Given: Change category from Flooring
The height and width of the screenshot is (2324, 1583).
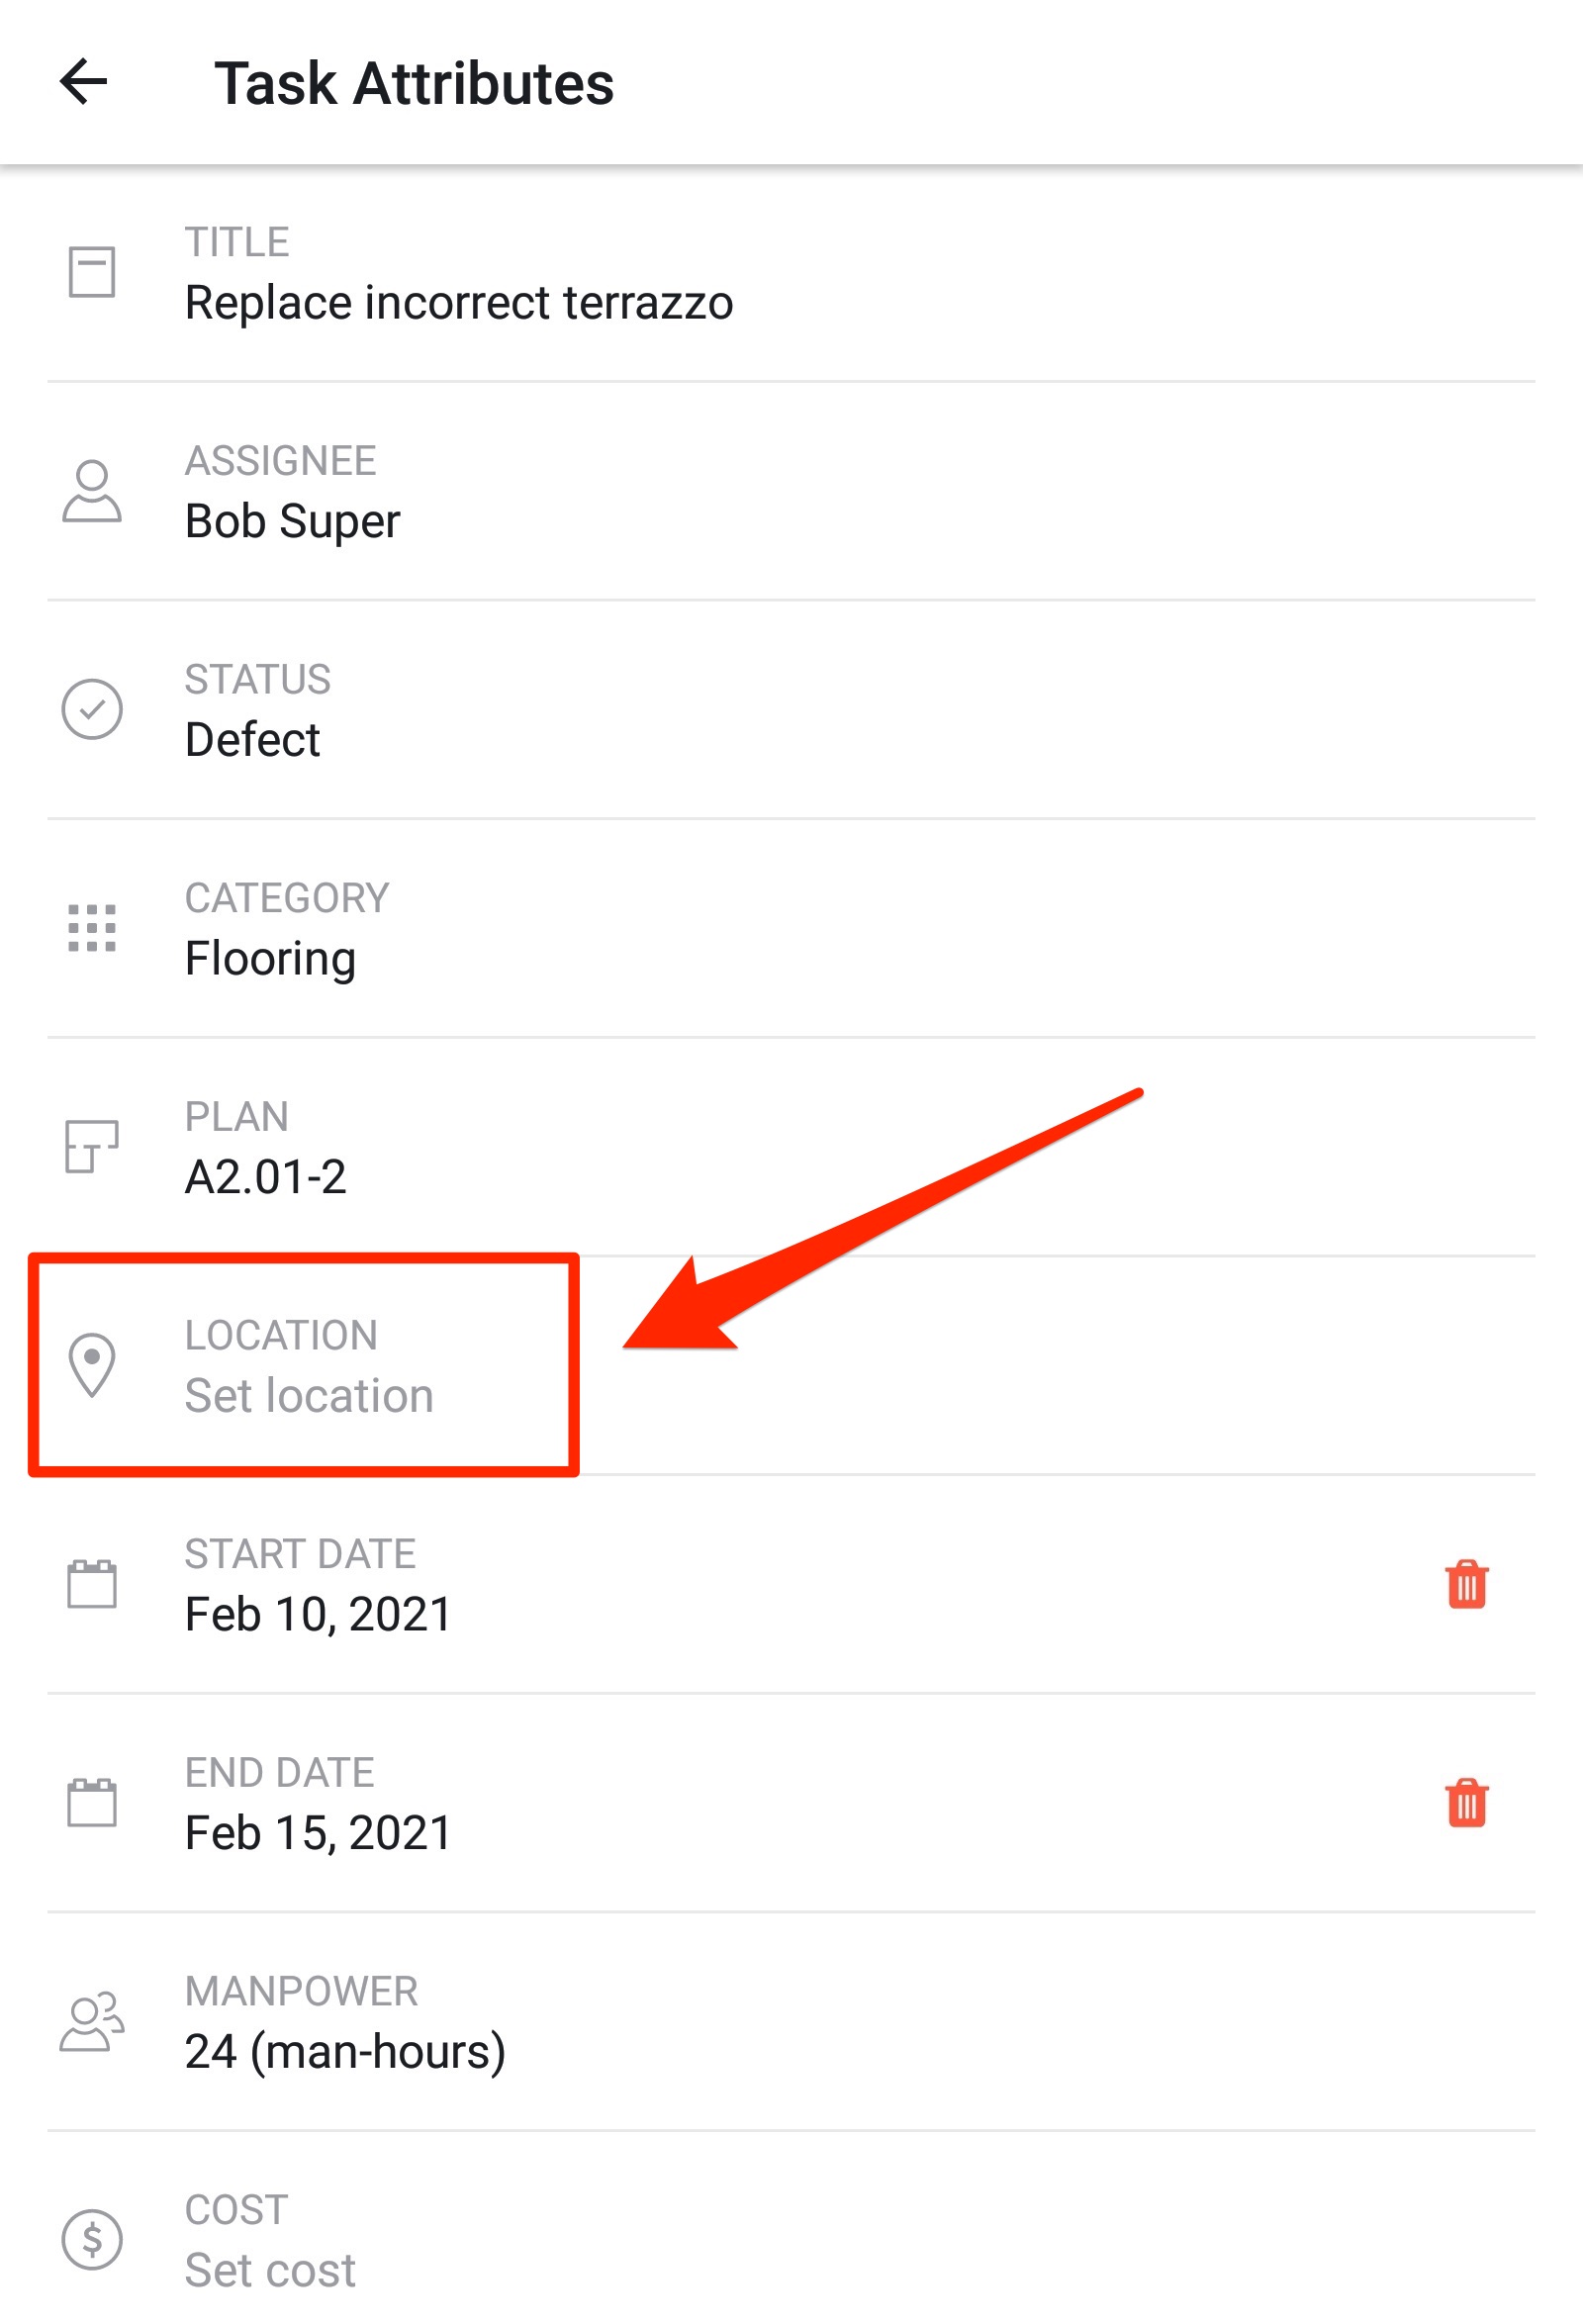Looking at the screenshot, I should coord(791,928).
